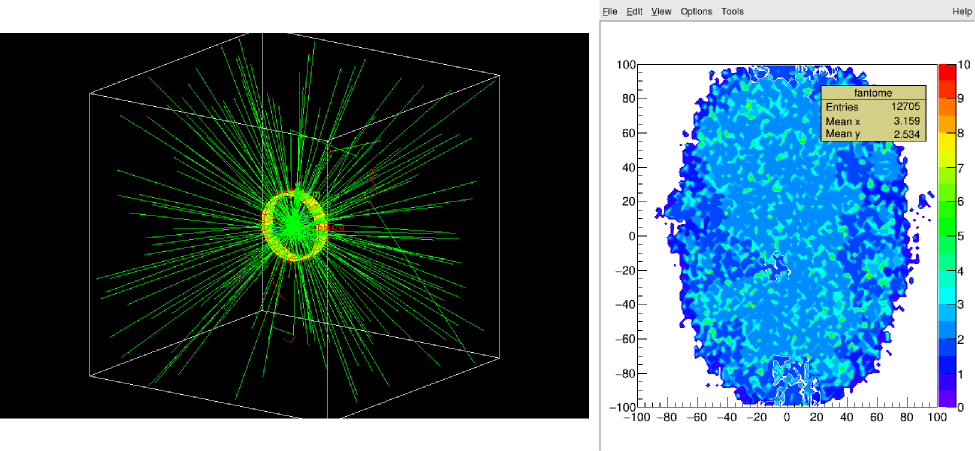Click the x-axis label −100
The width and height of the screenshot is (975, 451).
click(x=639, y=419)
